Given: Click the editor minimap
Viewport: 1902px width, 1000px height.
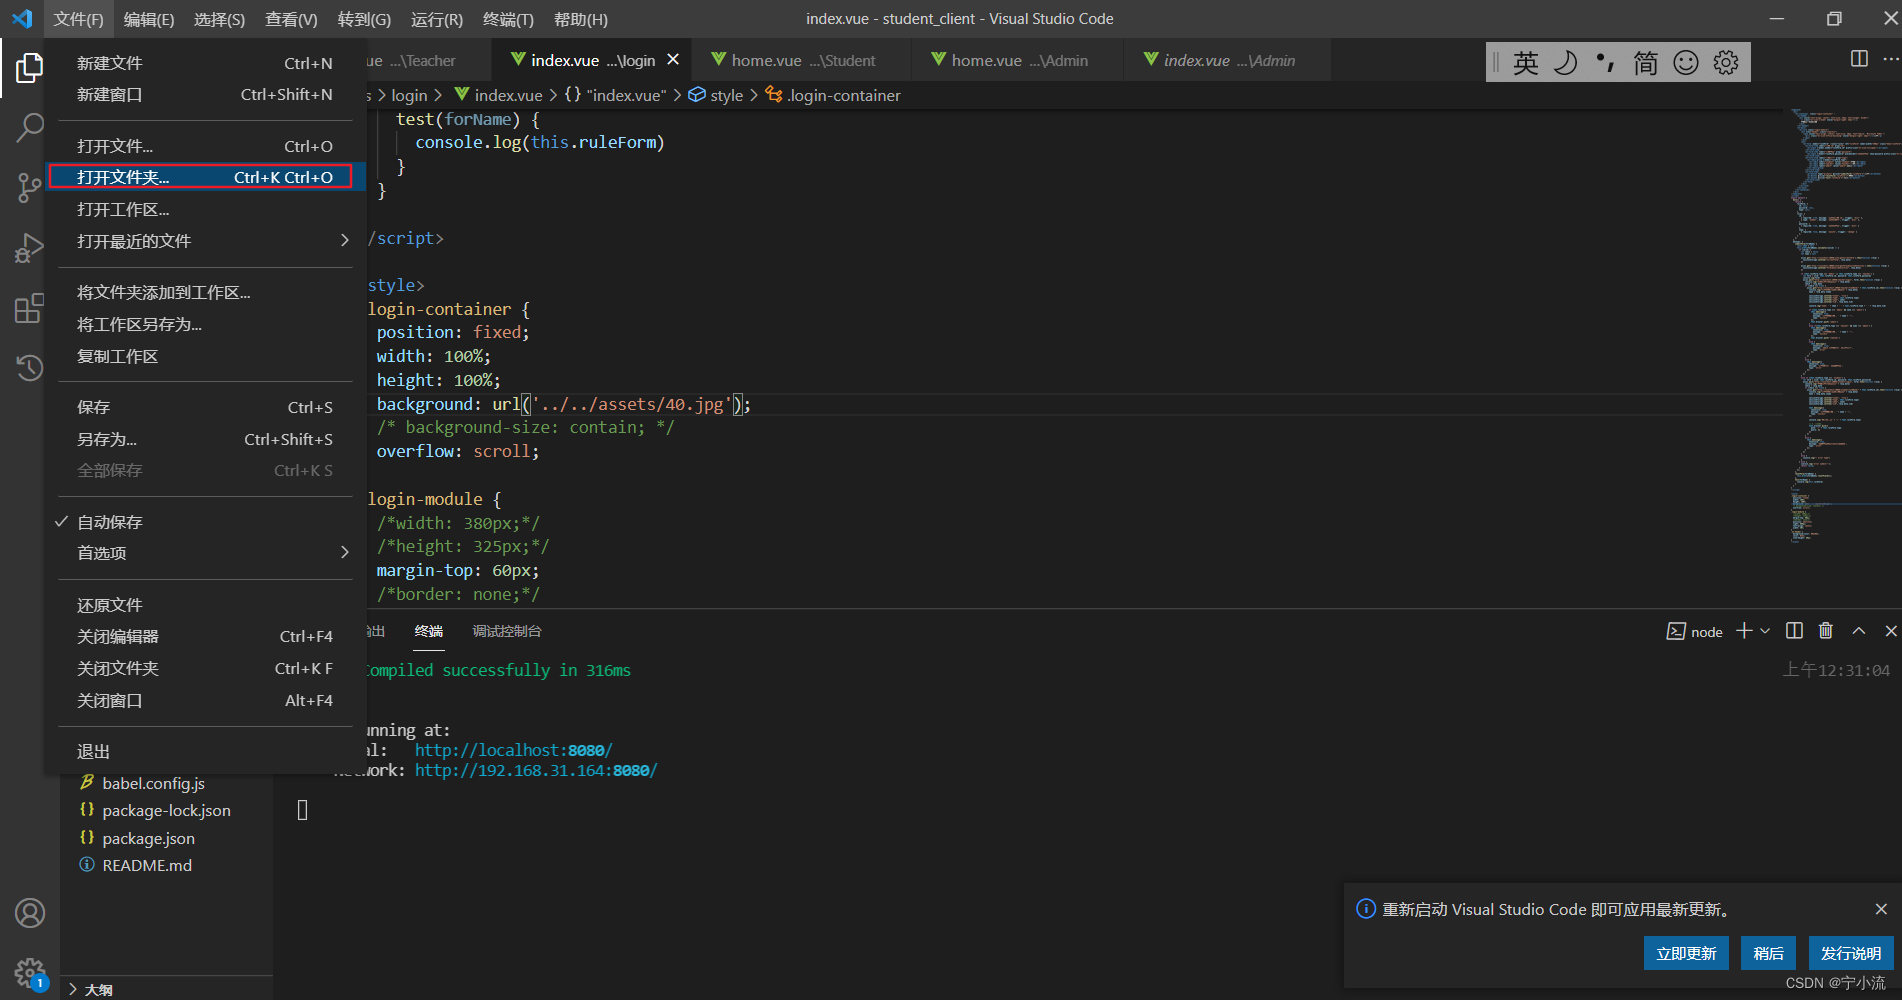Looking at the screenshot, I should pos(1843,325).
